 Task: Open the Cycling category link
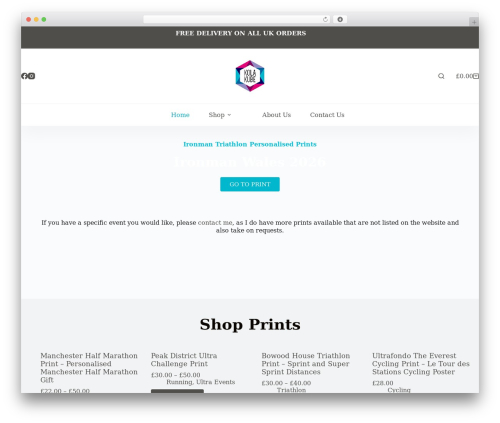click(399, 390)
